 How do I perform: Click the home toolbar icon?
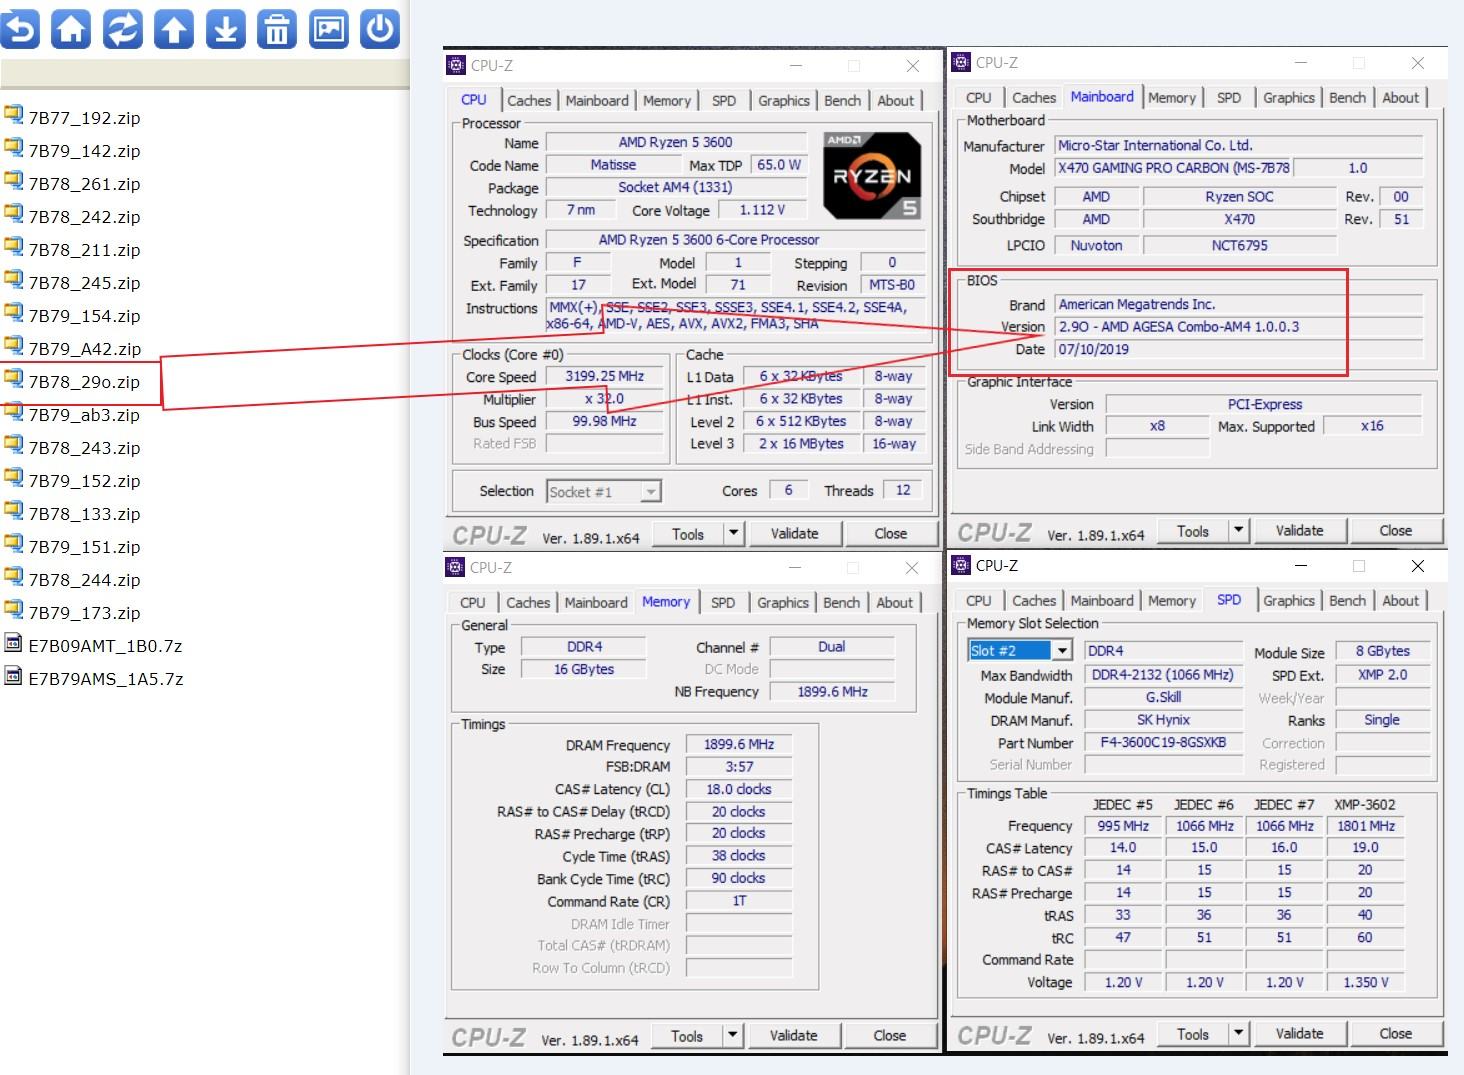coord(71,29)
